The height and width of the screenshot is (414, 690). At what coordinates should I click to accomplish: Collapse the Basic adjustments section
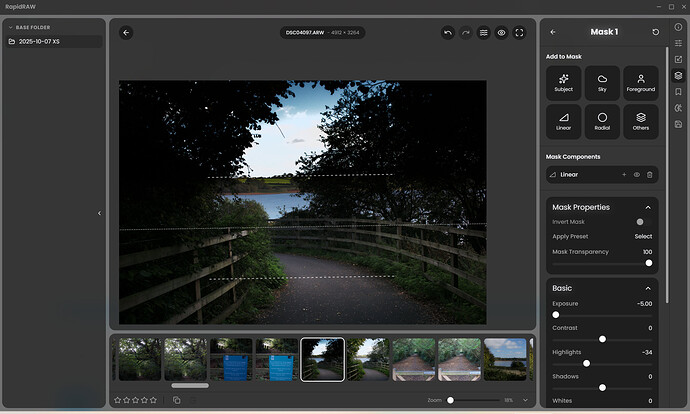648,288
